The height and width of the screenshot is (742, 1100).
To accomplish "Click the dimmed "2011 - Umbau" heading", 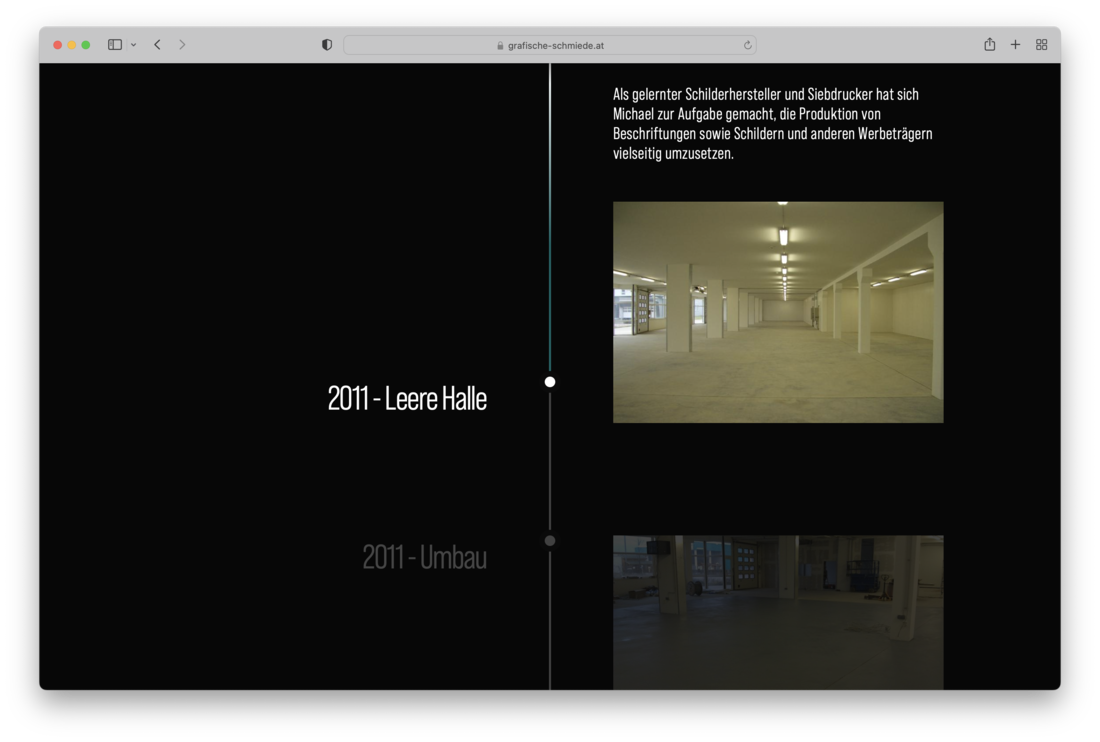I will coord(424,557).
